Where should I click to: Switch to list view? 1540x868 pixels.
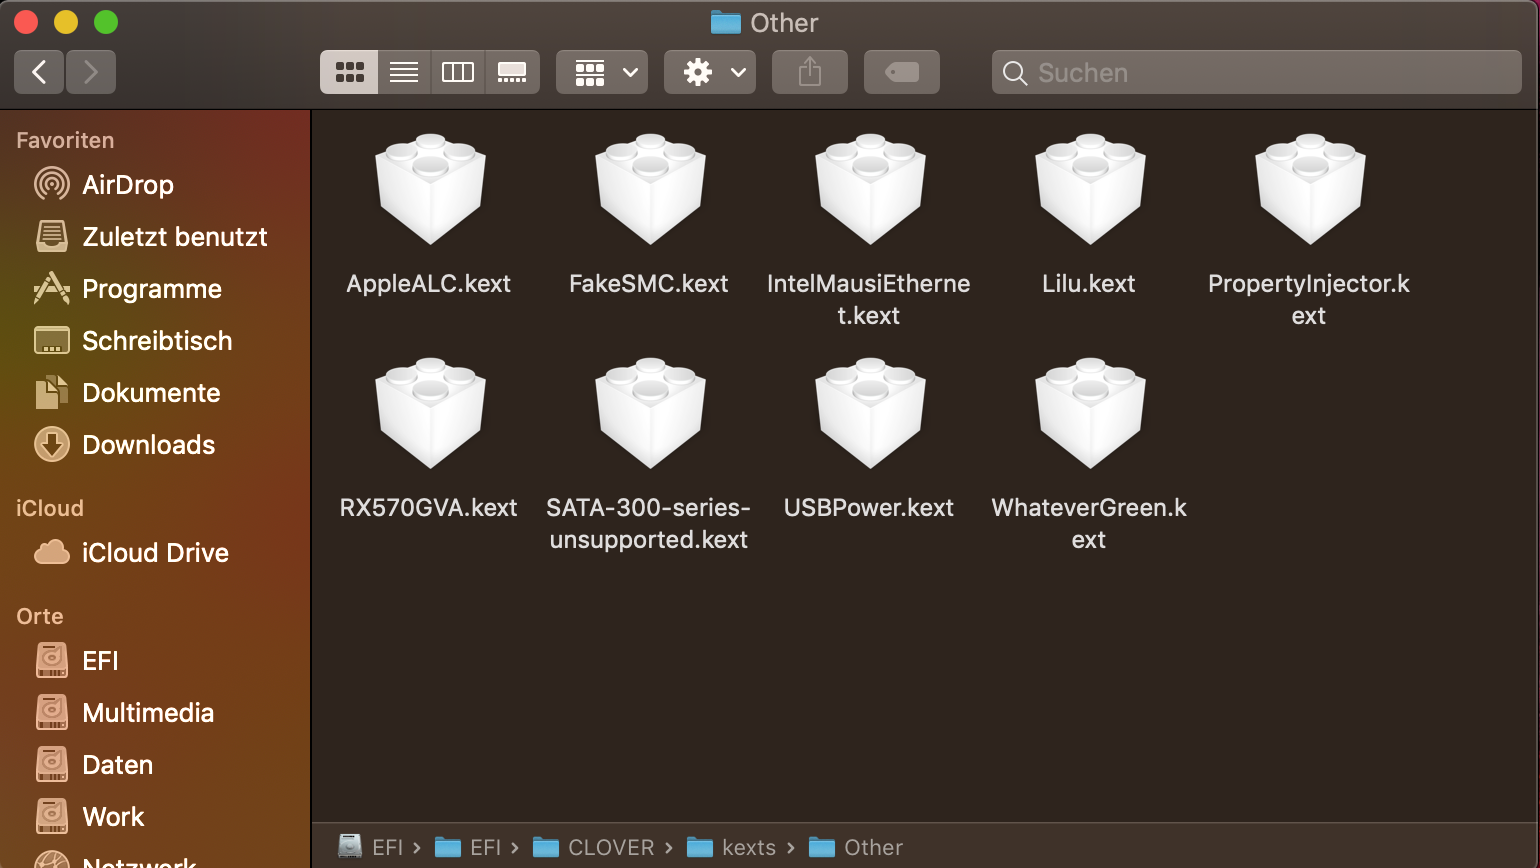point(404,72)
